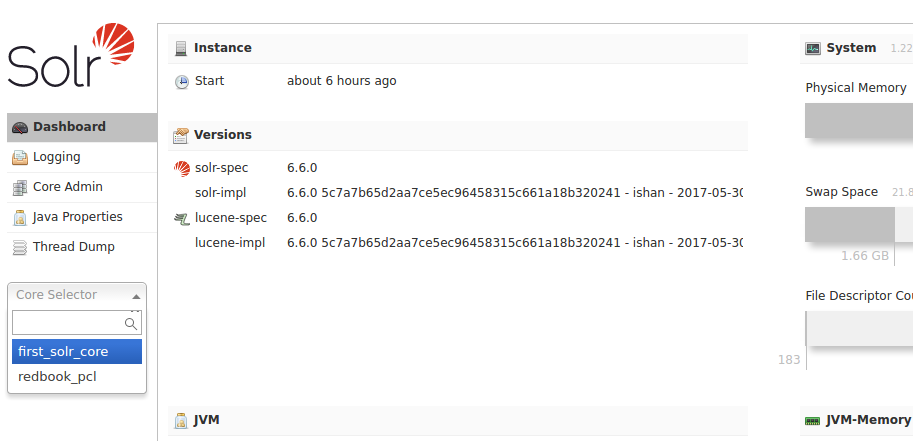Viewport: 913px width, 441px height.
Task: Click the Dashboard gauge icon
Action: click(x=20, y=128)
